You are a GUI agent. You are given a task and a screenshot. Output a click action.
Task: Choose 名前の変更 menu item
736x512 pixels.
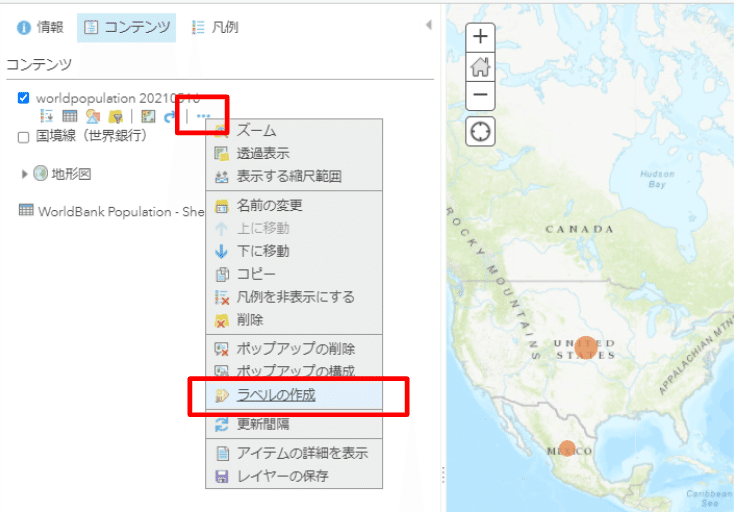[294, 206]
